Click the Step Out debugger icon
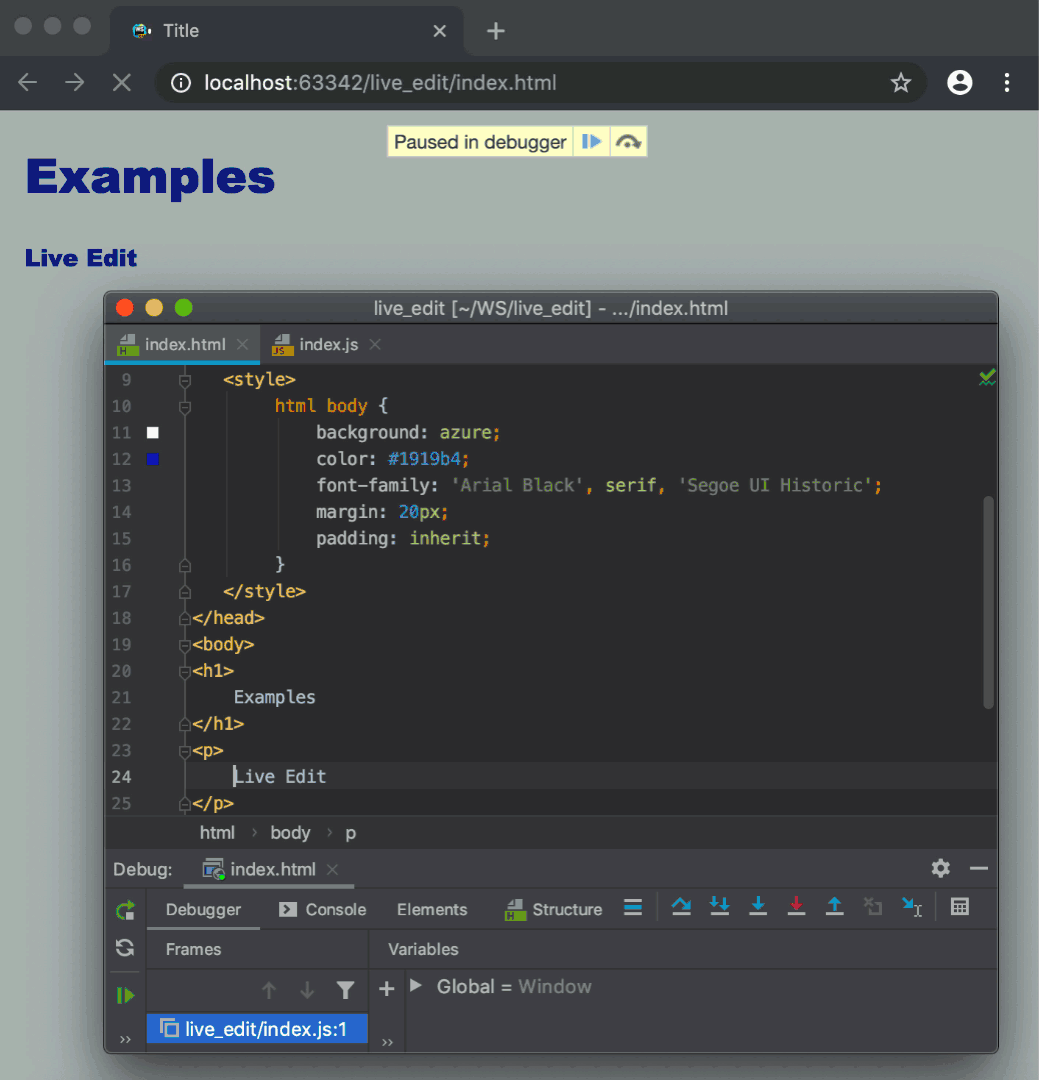1039x1080 pixels. pos(835,907)
